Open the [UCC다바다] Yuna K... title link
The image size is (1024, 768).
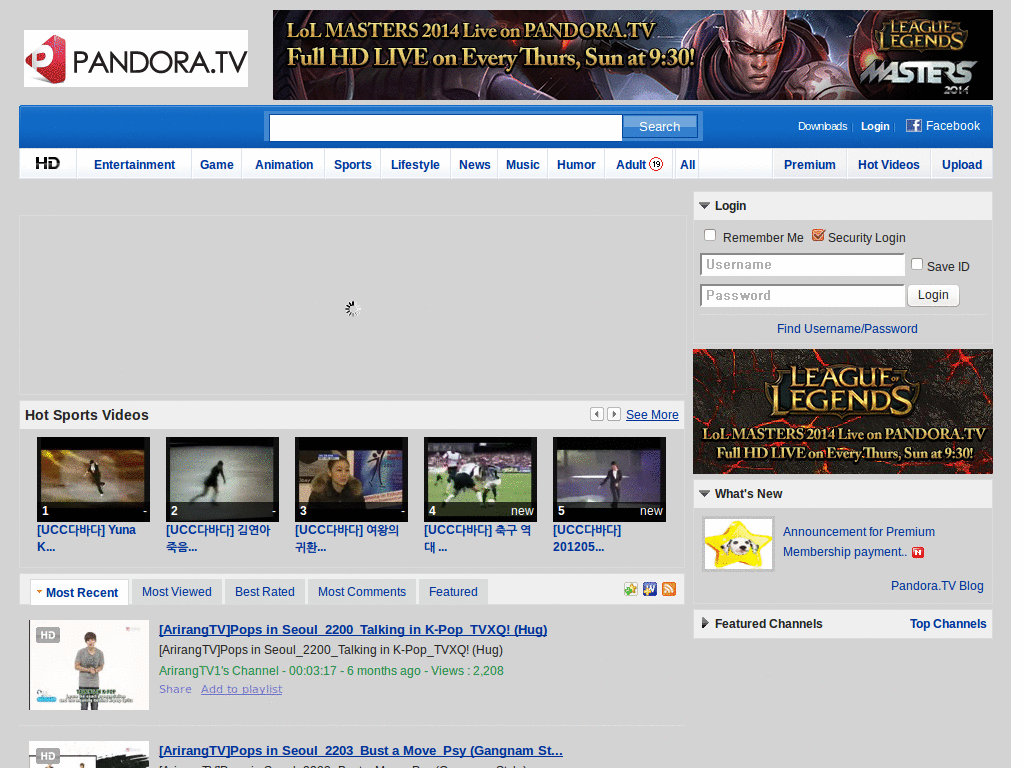pyautogui.click(x=86, y=538)
